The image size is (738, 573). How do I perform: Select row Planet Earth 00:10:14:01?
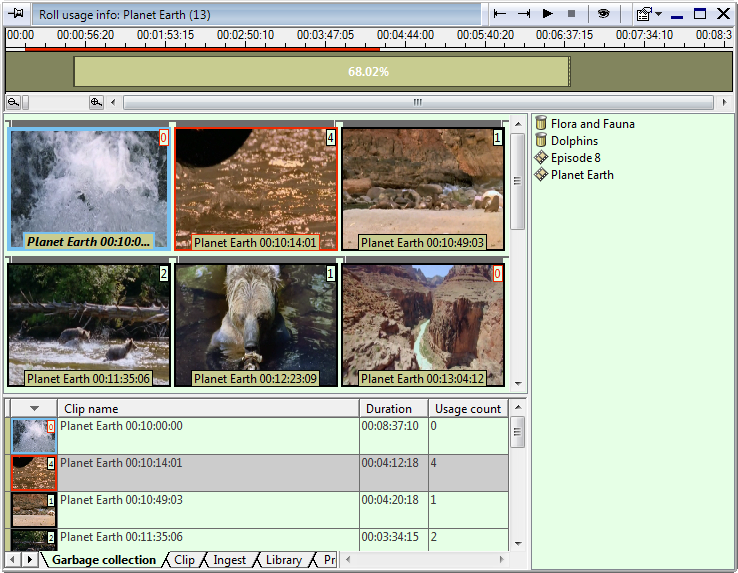(257, 473)
